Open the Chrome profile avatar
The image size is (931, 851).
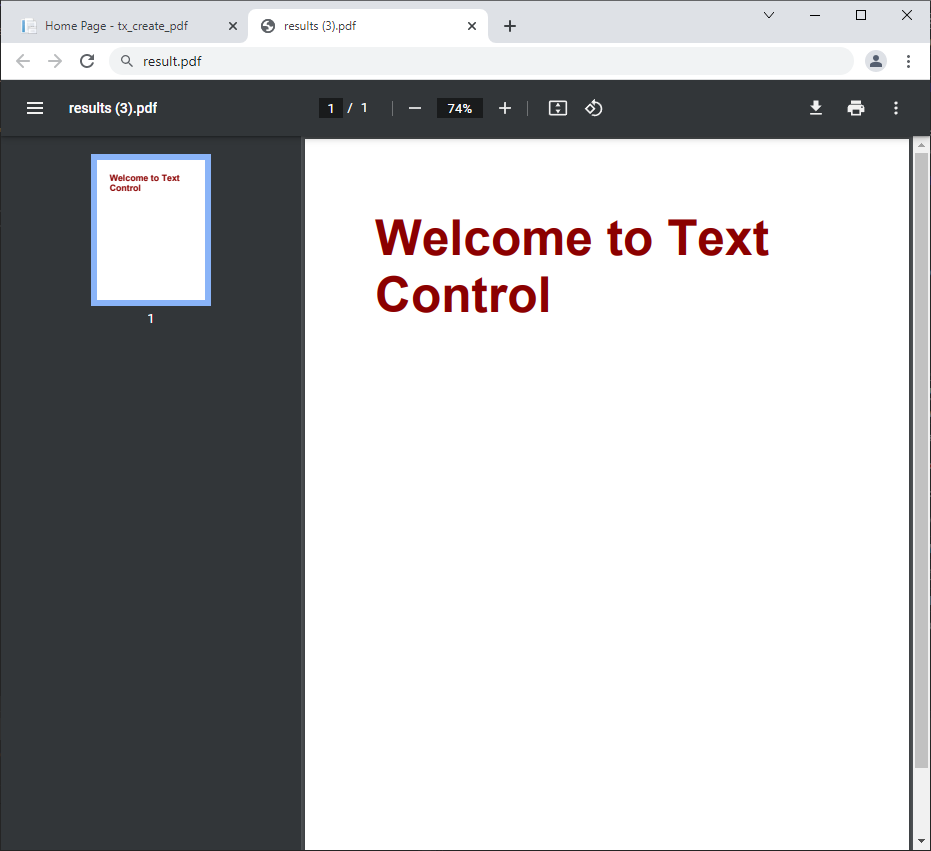point(876,61)
